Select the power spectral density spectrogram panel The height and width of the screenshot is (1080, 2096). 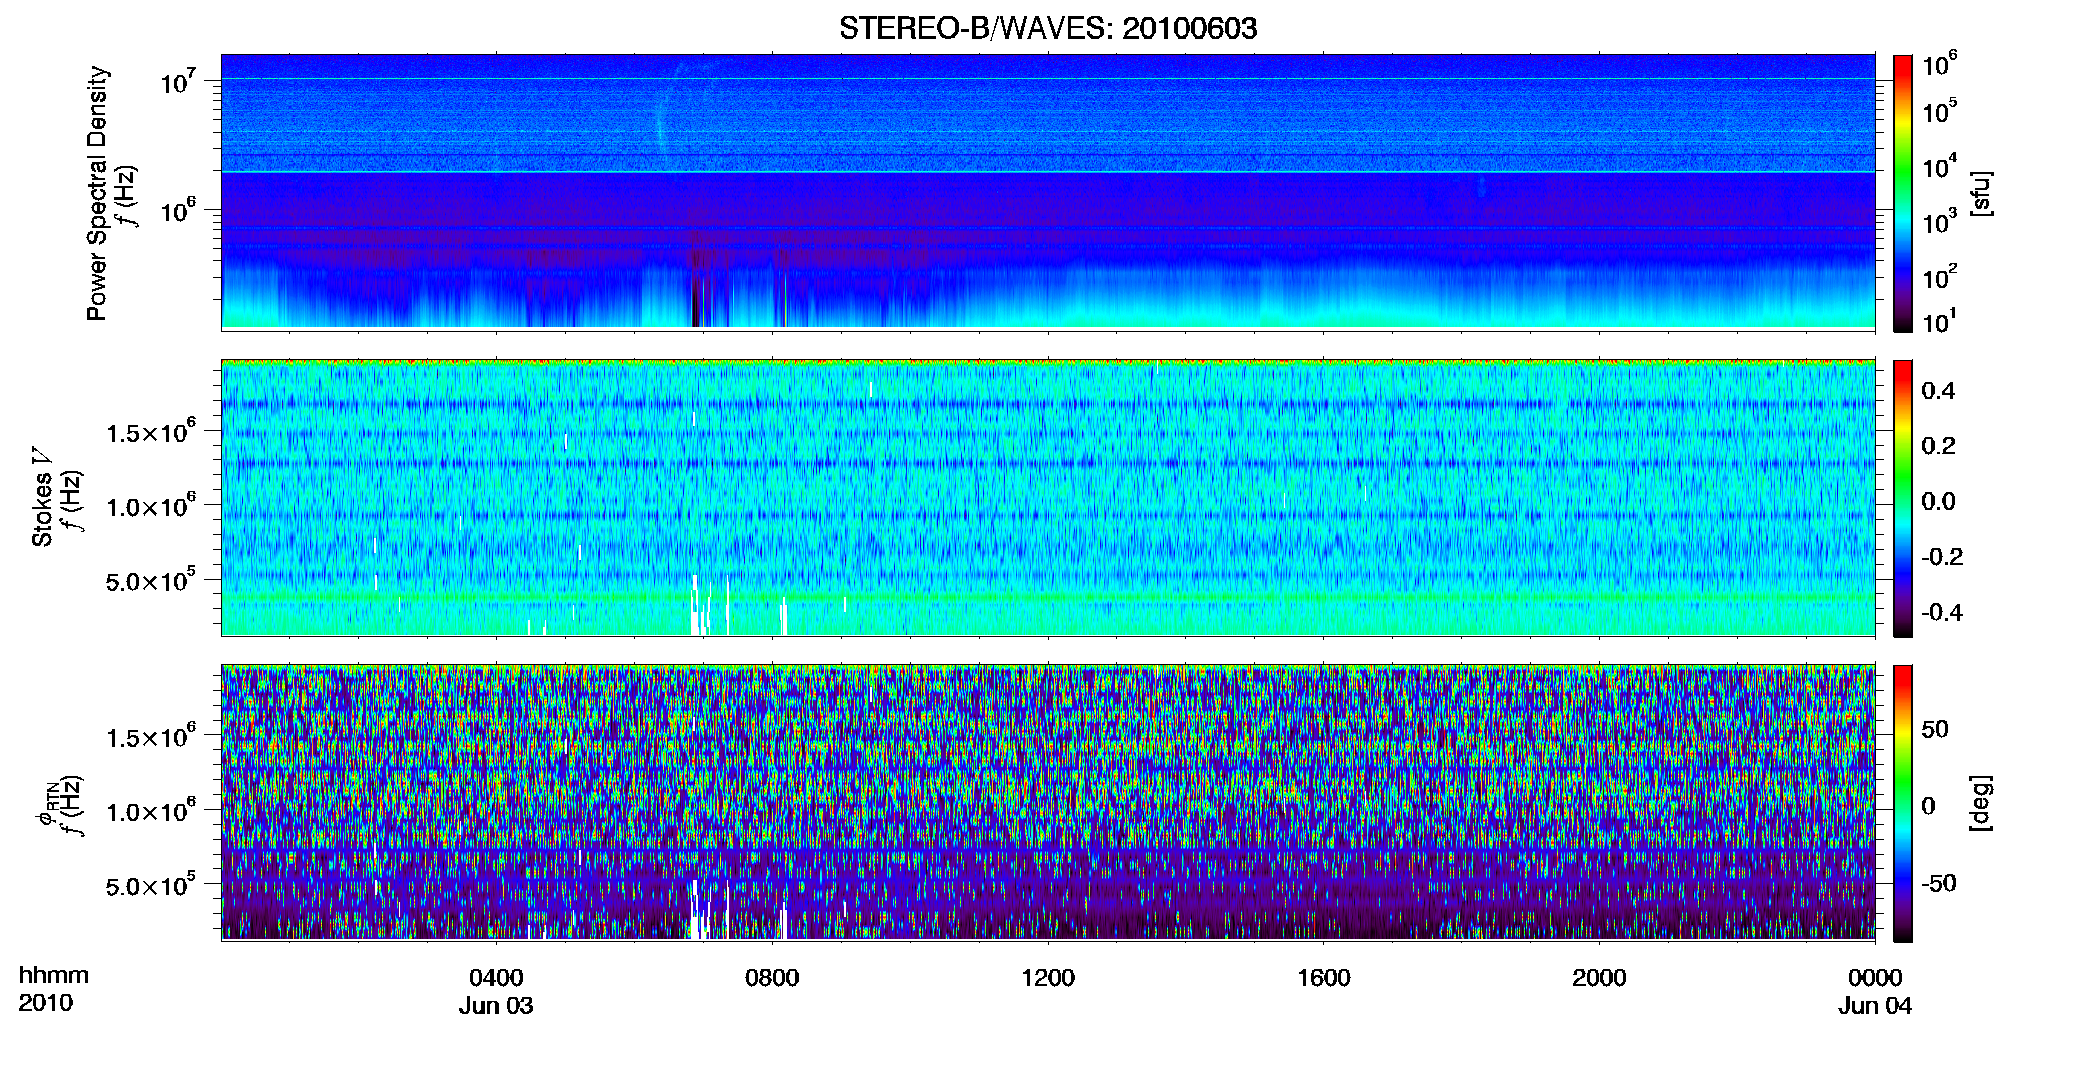tap(1048, 191)
